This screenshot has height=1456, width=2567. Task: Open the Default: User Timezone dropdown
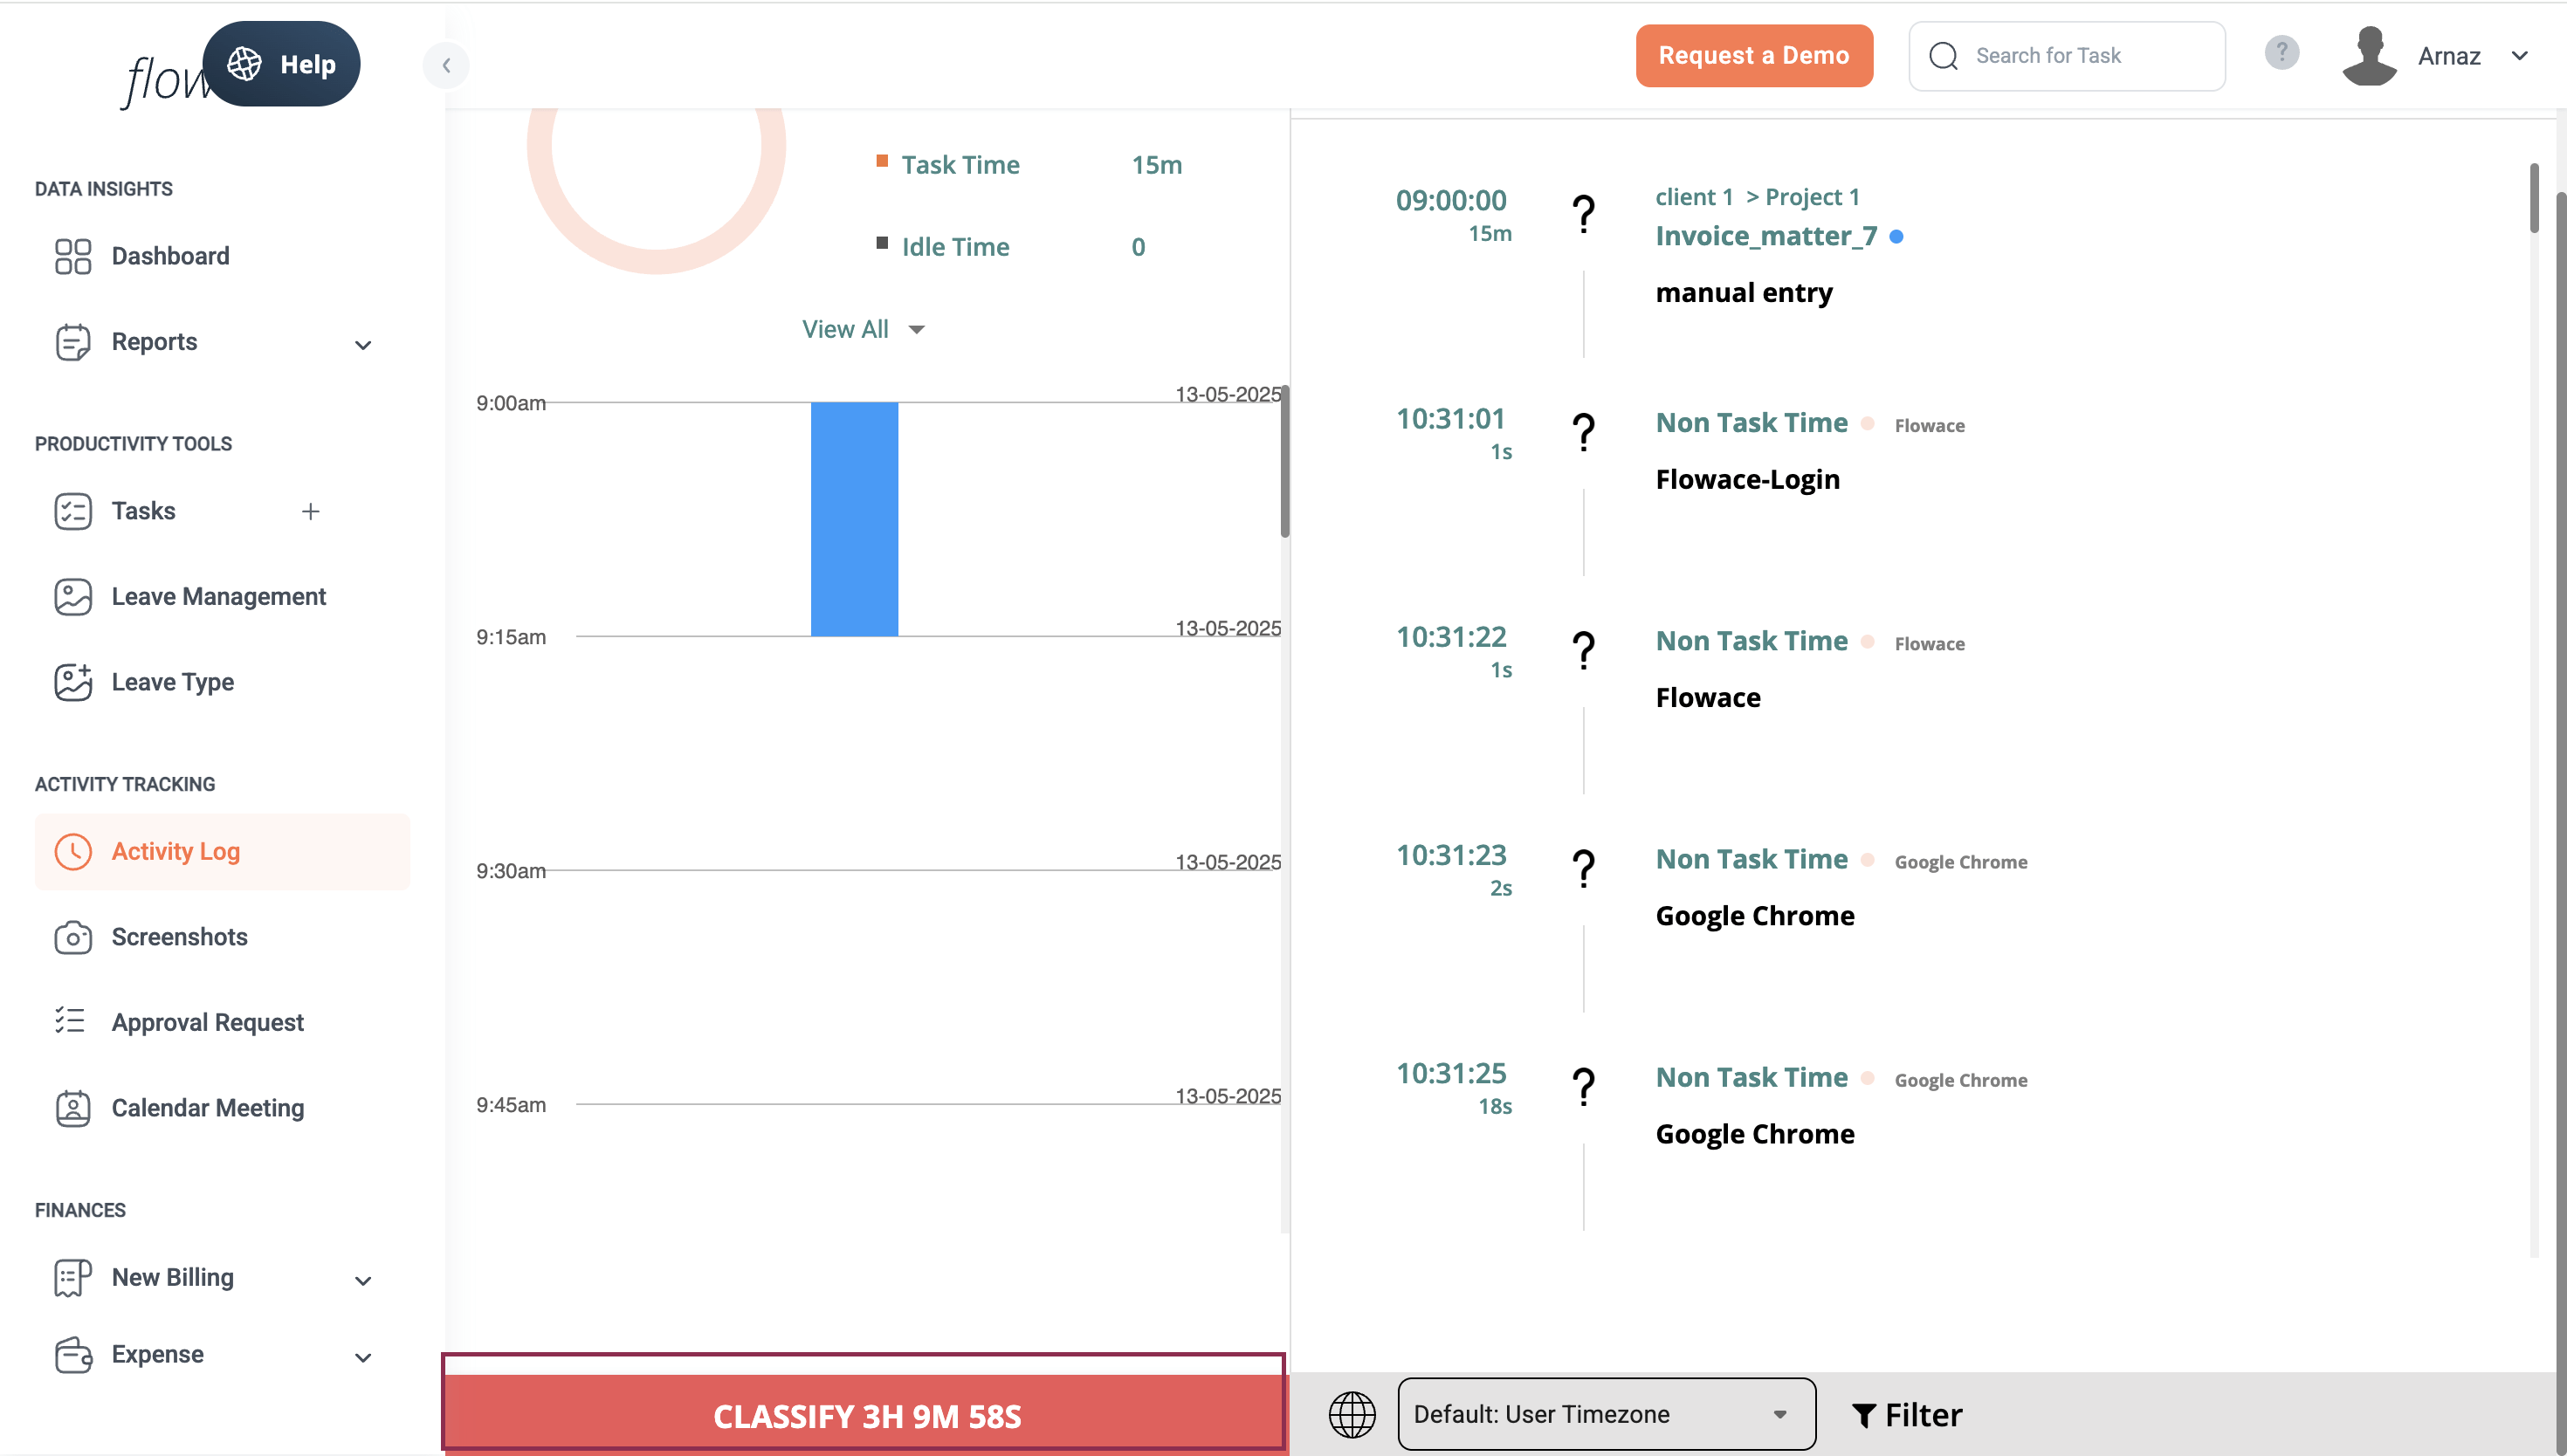coord(1606,1414)
